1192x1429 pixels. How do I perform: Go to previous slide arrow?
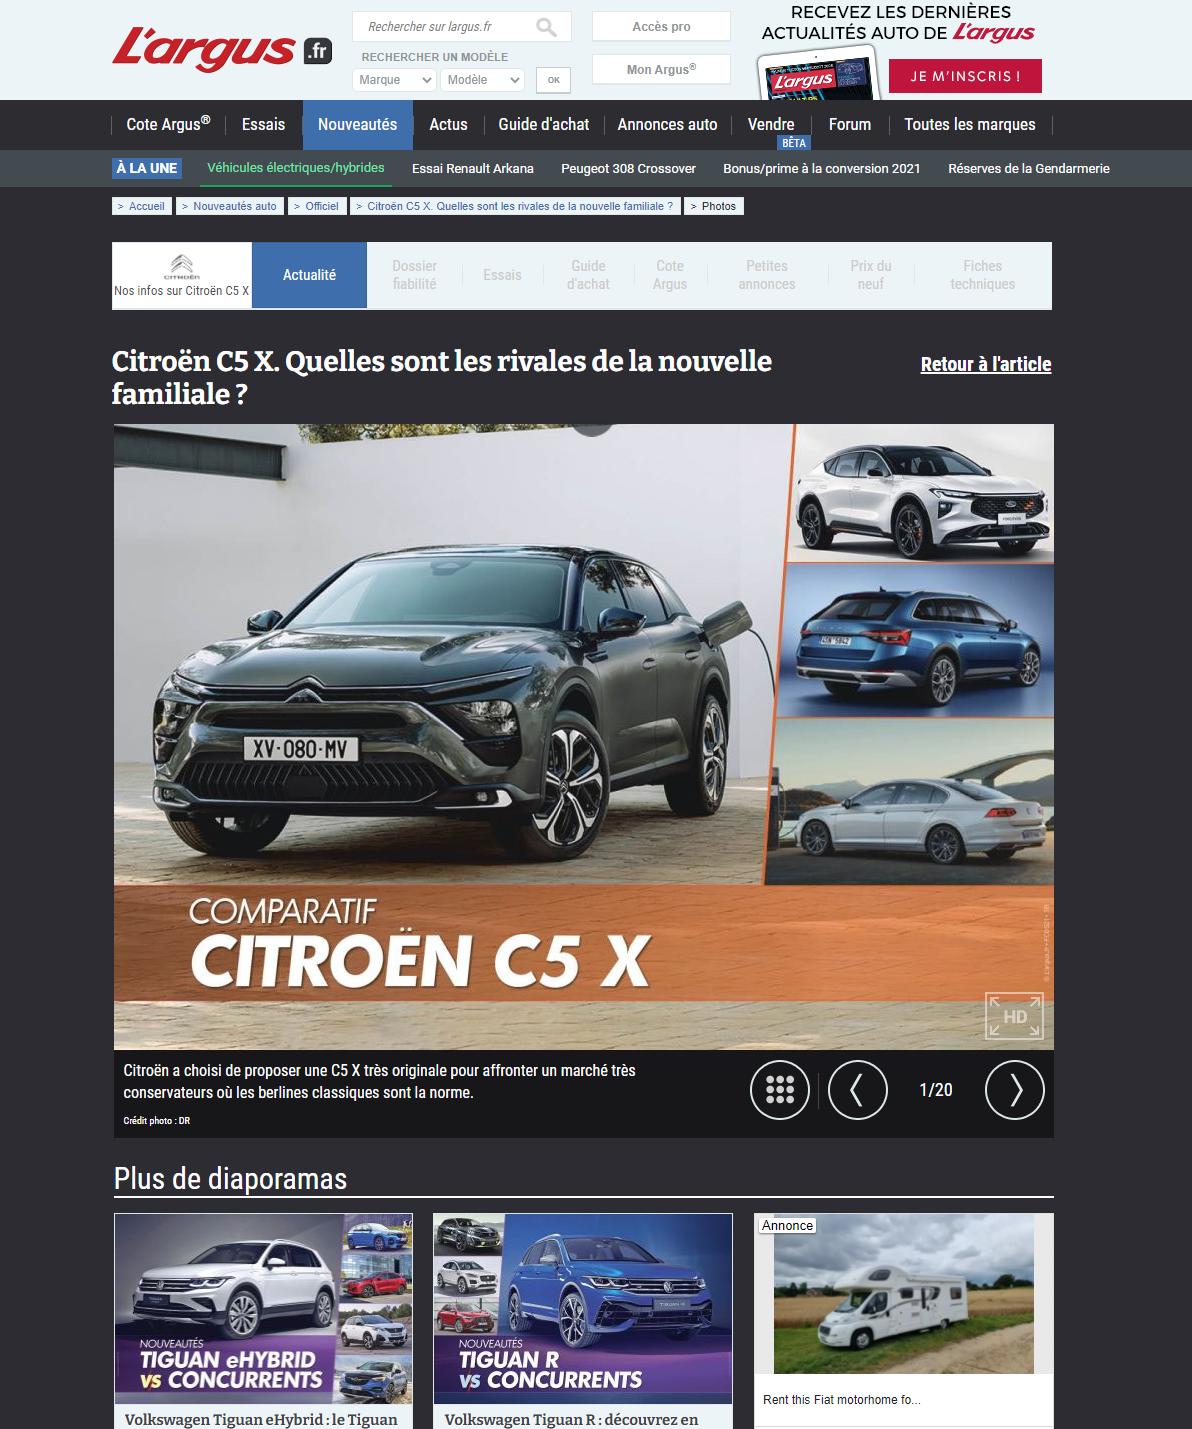pyautogui.click(x=857, y=1089)
